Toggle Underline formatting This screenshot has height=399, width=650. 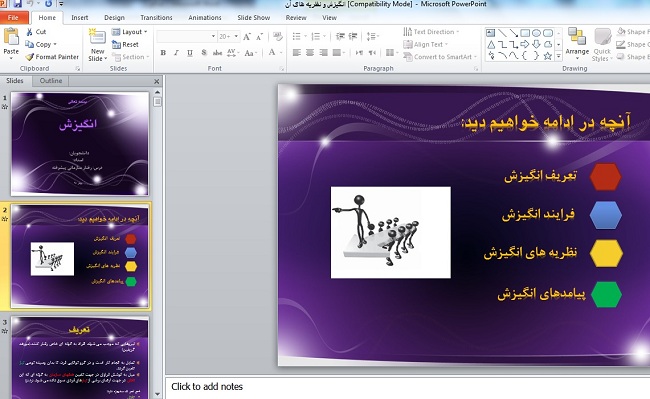coord(190,53)
